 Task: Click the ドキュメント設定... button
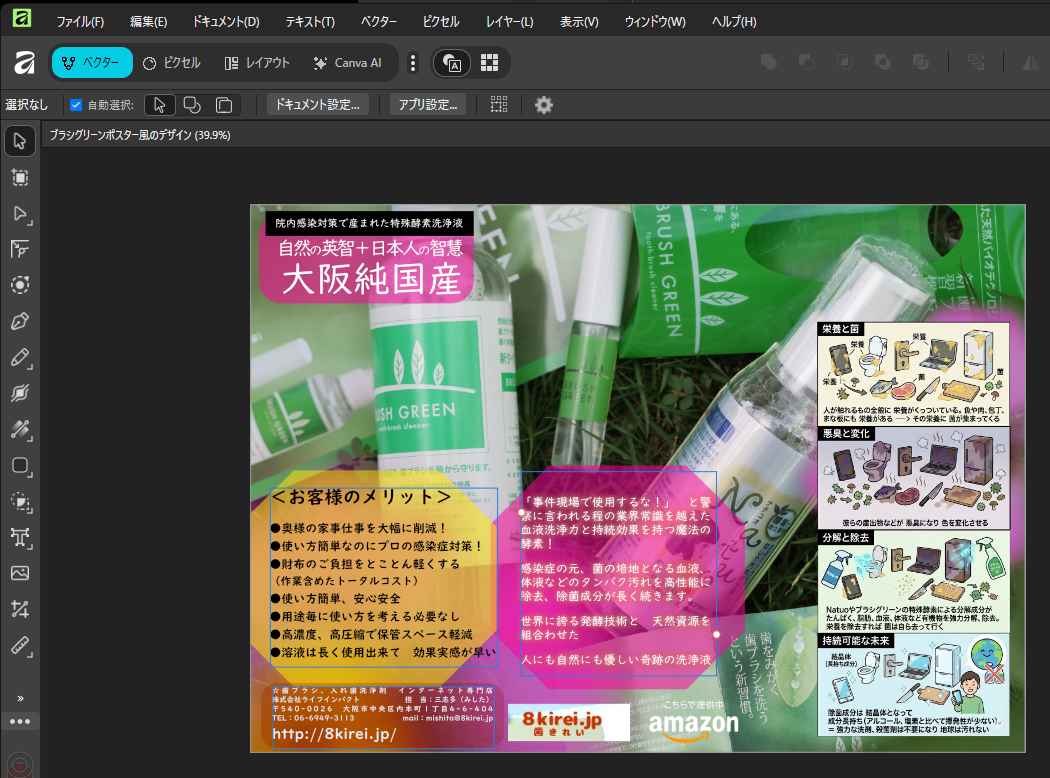click(x=318, y=105)
